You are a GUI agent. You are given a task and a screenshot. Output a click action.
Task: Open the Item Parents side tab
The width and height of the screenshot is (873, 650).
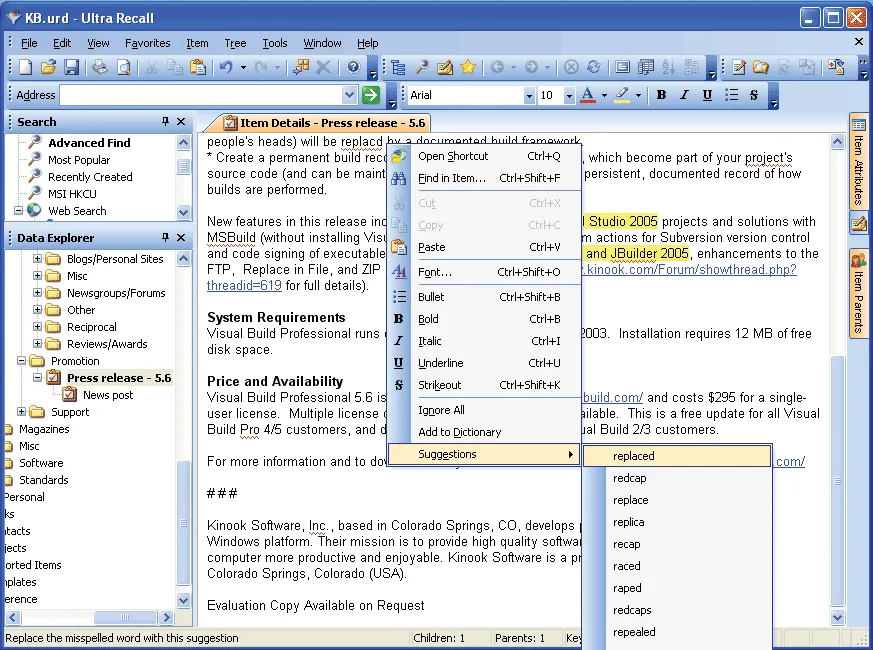pyautogui.click(x=858, y=295)
